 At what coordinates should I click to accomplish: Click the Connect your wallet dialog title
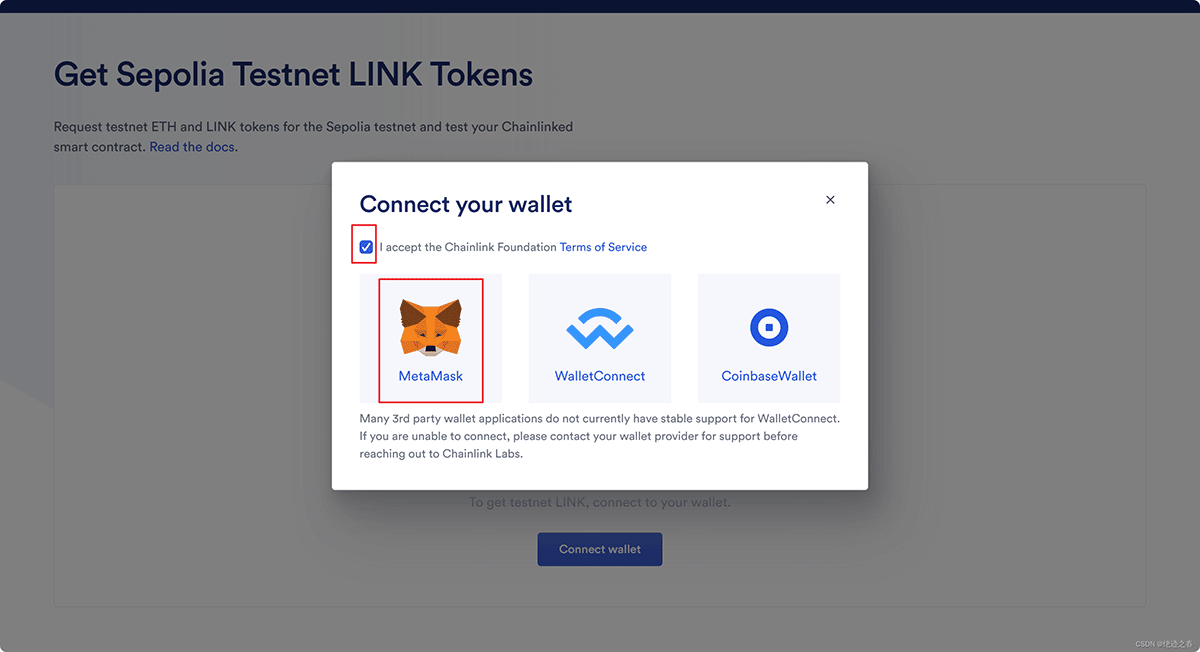466,204
